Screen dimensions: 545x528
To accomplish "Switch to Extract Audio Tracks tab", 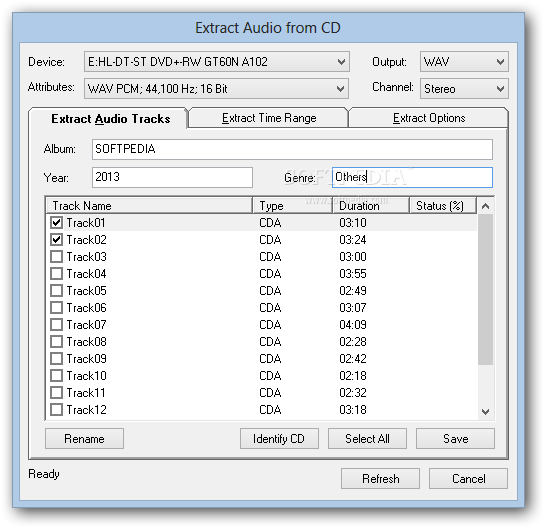I will [x=108, y=119].
